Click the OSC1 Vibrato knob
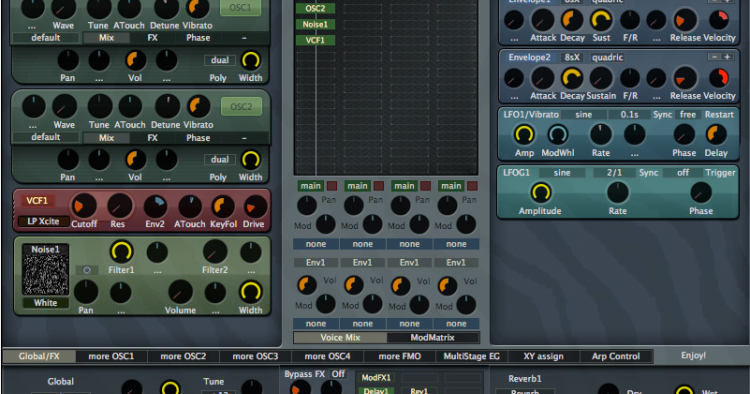The image size is (750, 394). [x=197, y=8]
